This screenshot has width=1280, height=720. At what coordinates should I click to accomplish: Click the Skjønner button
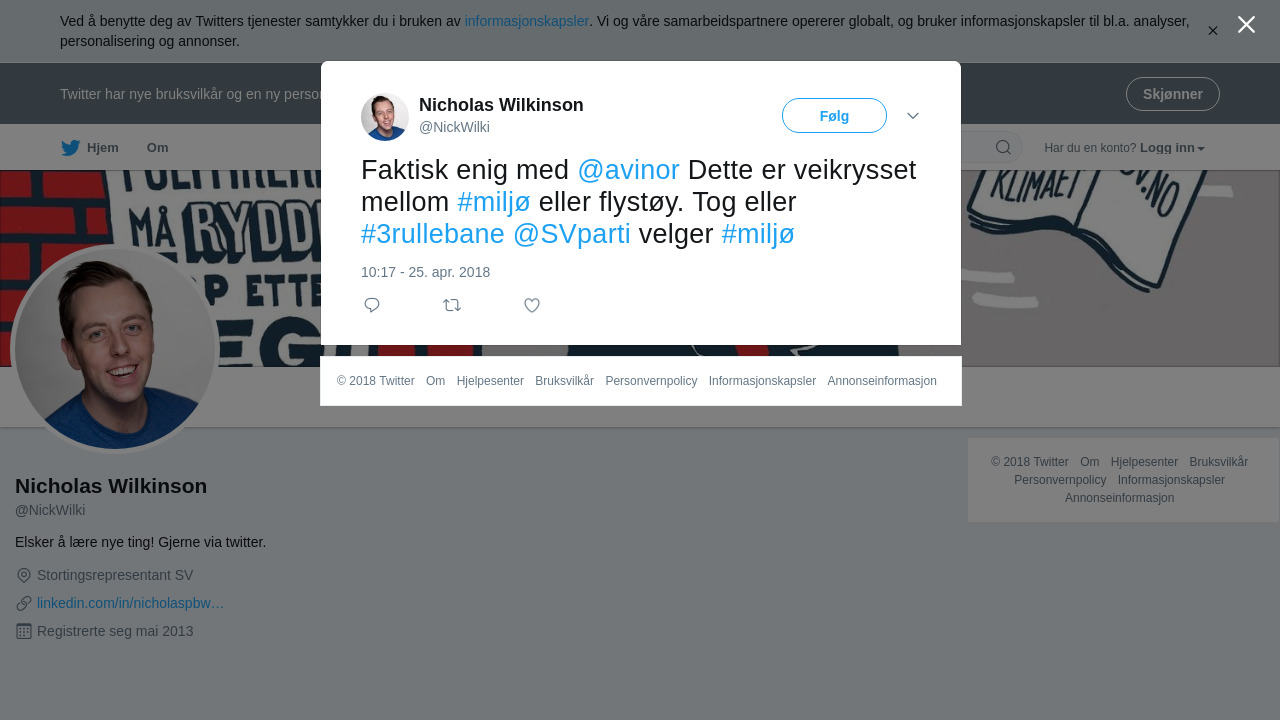[1172, 94]
